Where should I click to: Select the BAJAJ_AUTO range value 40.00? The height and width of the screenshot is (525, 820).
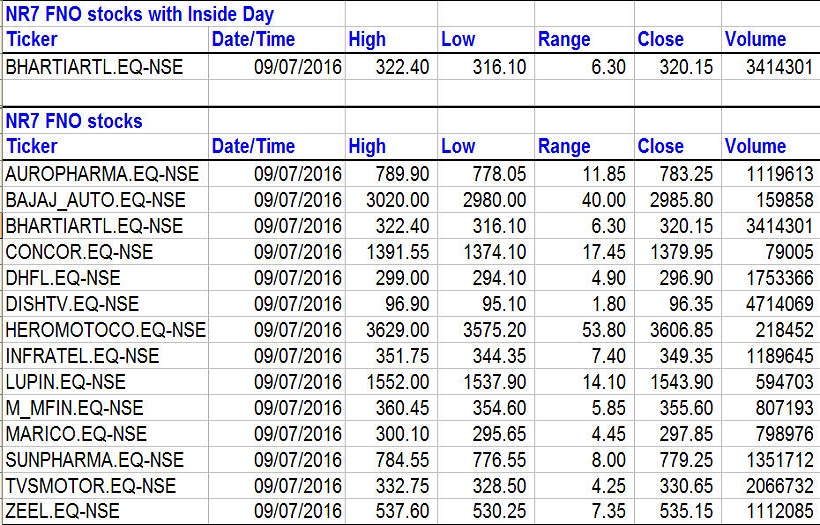pyautogui.click(x=603, y=200)
